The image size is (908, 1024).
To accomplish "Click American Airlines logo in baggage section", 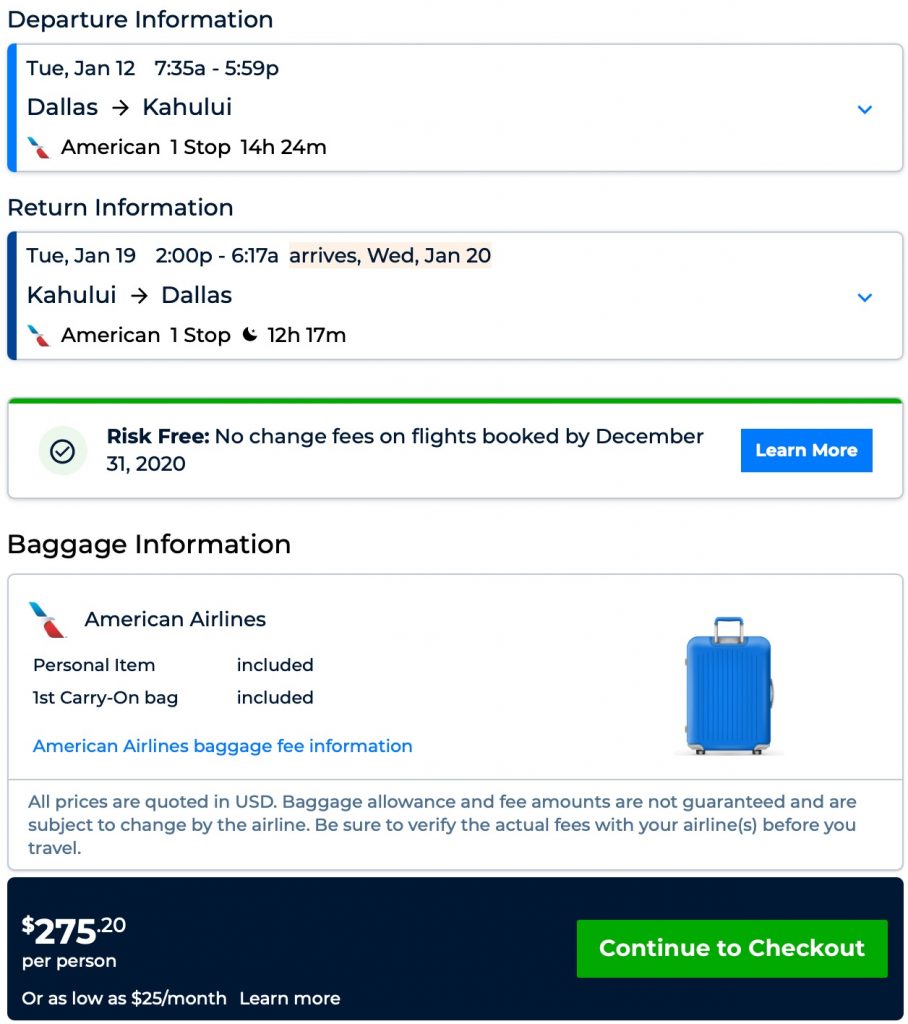I will (47, 620).
